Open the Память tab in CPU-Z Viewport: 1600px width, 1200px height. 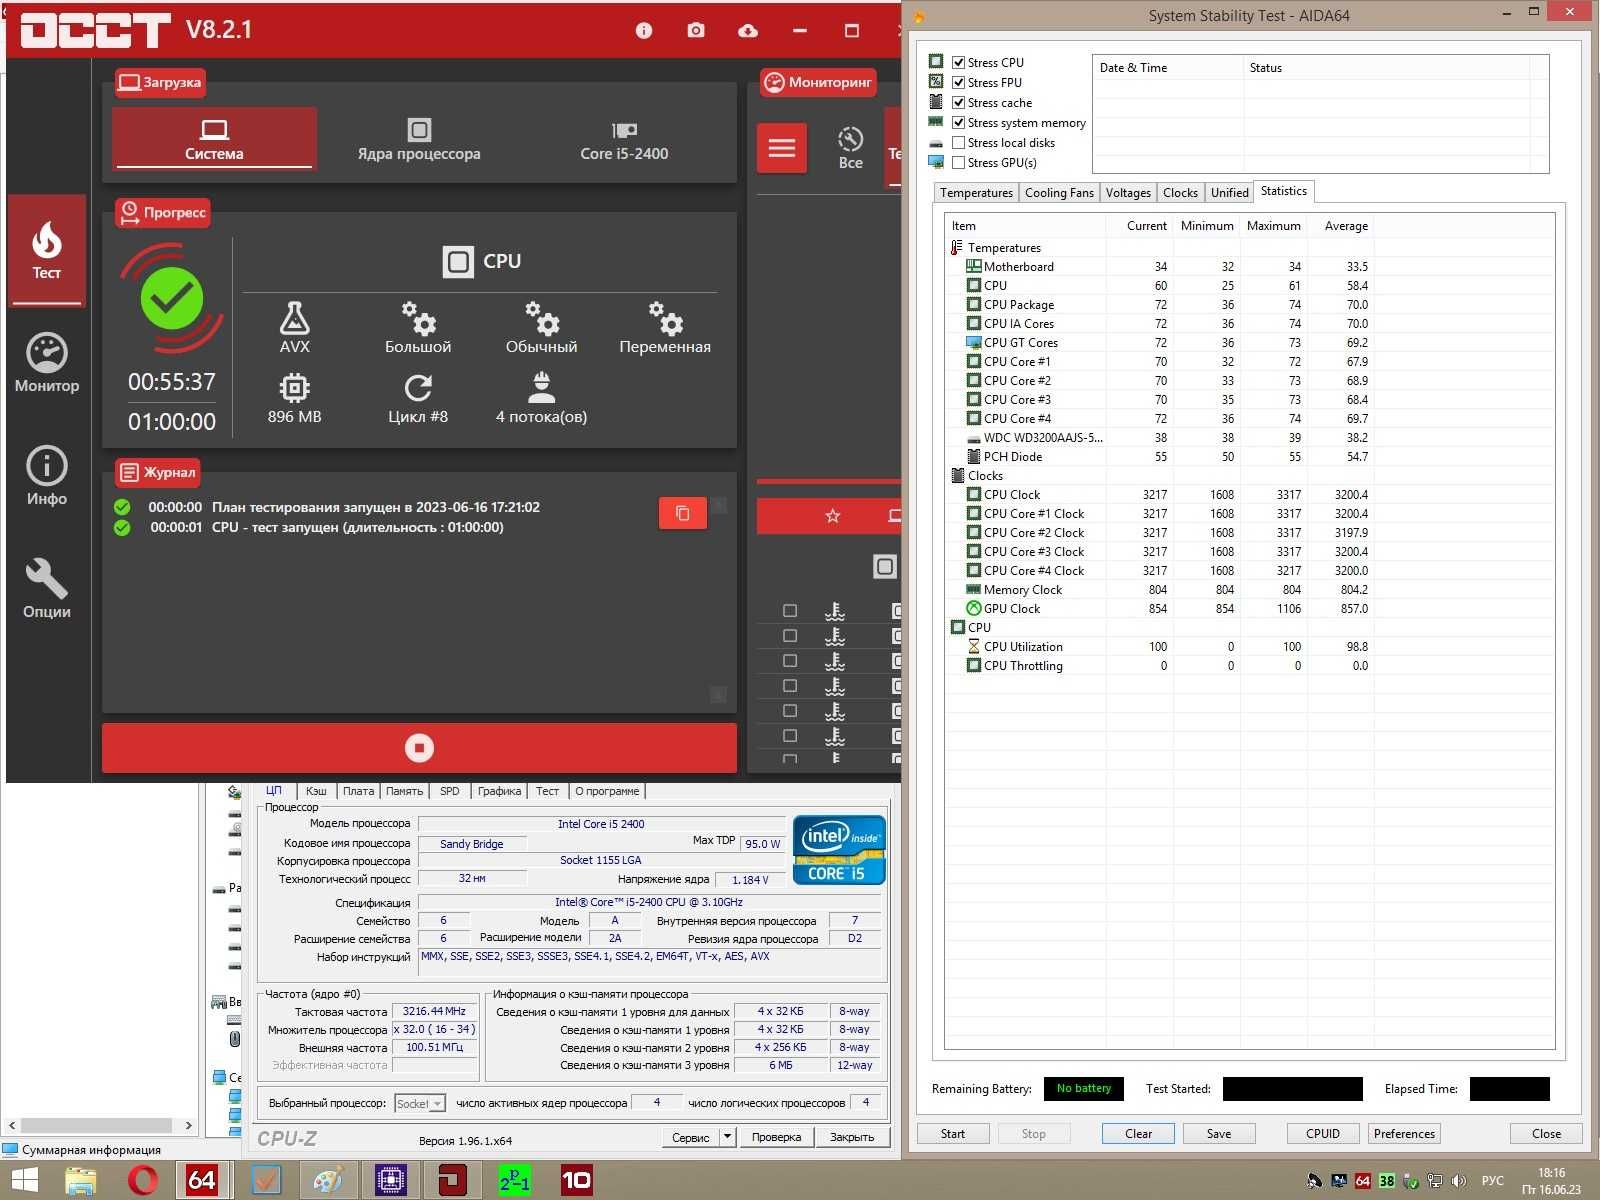pos(404,791)
